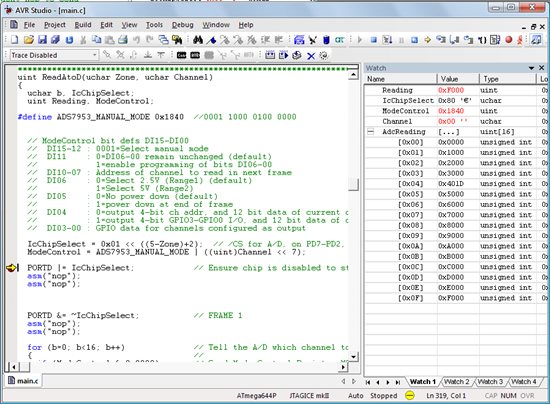Open the View menu
The height and width of the screenshot is (404, 550).
[x=129, y=25]
